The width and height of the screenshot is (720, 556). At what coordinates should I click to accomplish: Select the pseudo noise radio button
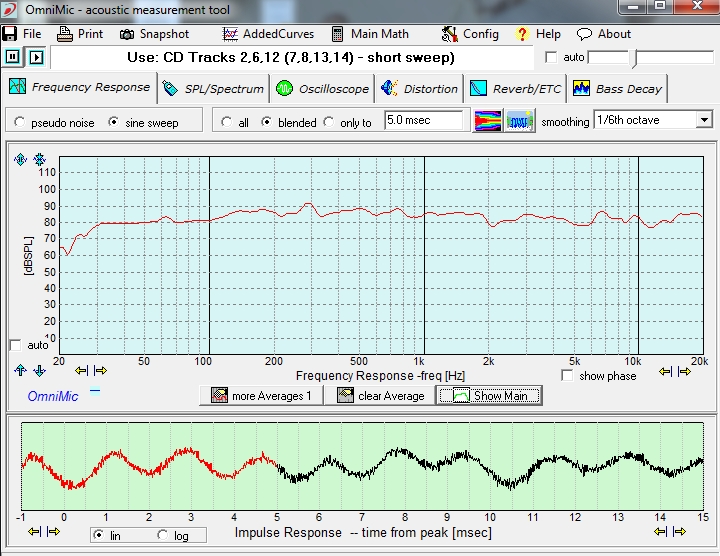(x=20, y=122)
